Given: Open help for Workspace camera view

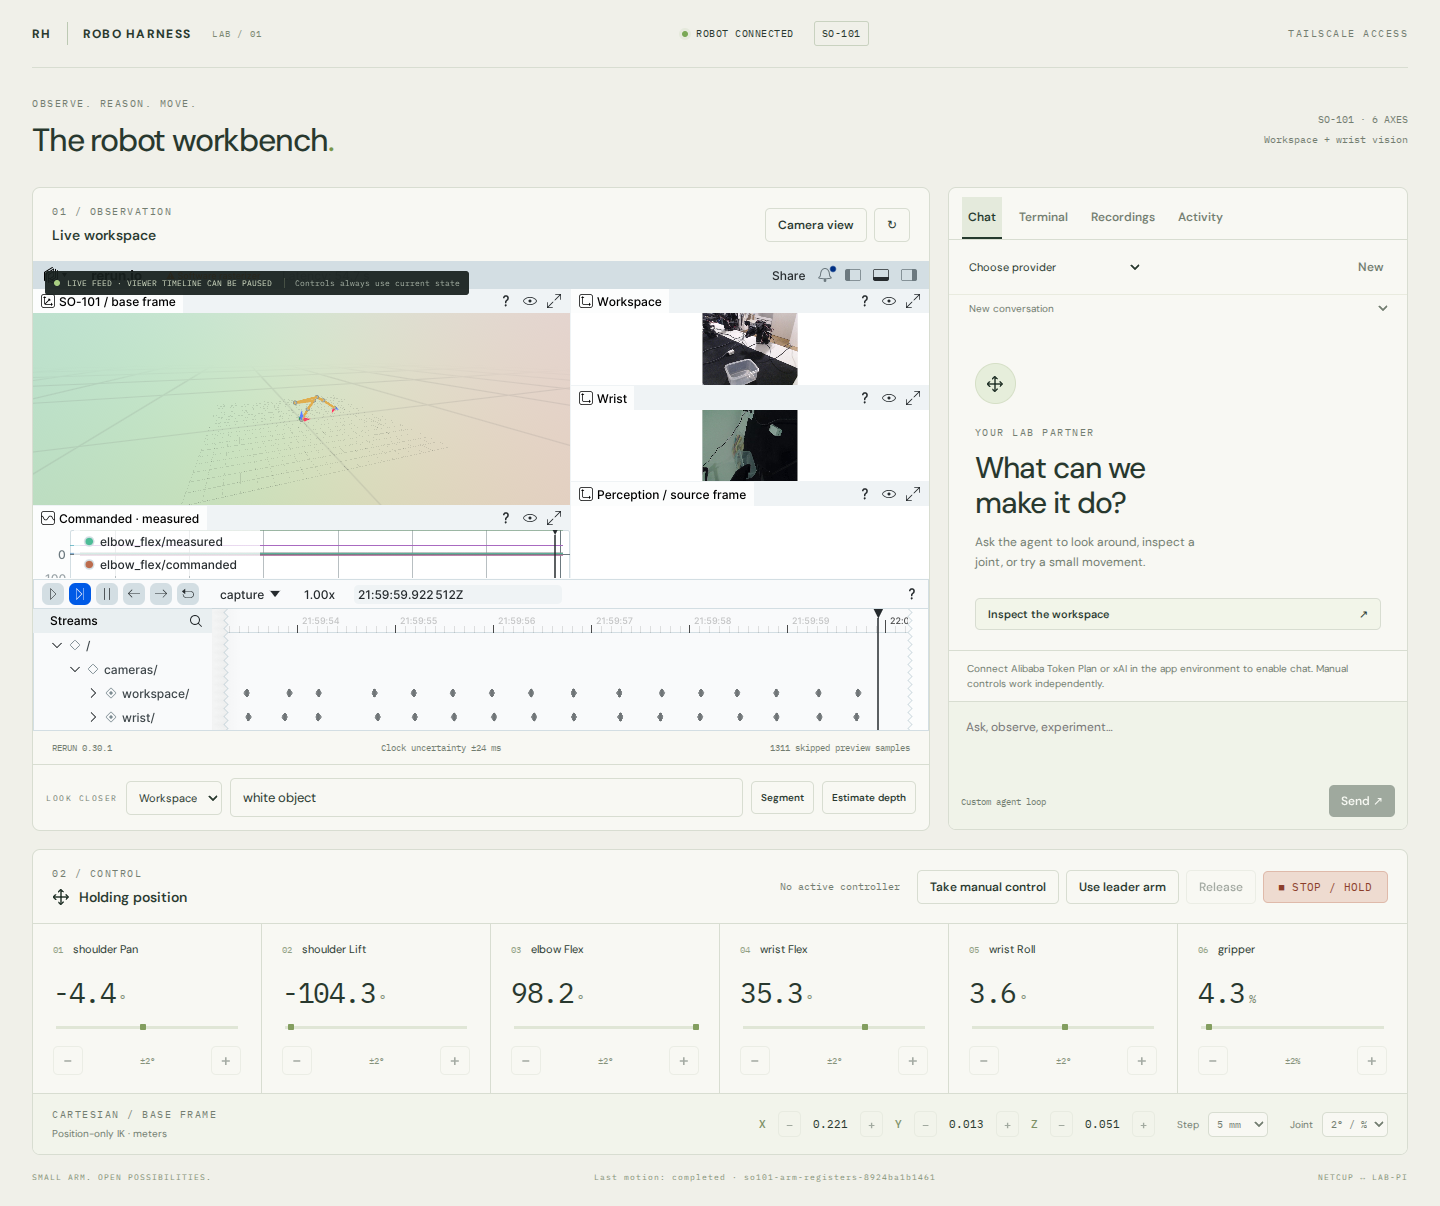Looking at the screenshot, I should [x=864, y=301].
